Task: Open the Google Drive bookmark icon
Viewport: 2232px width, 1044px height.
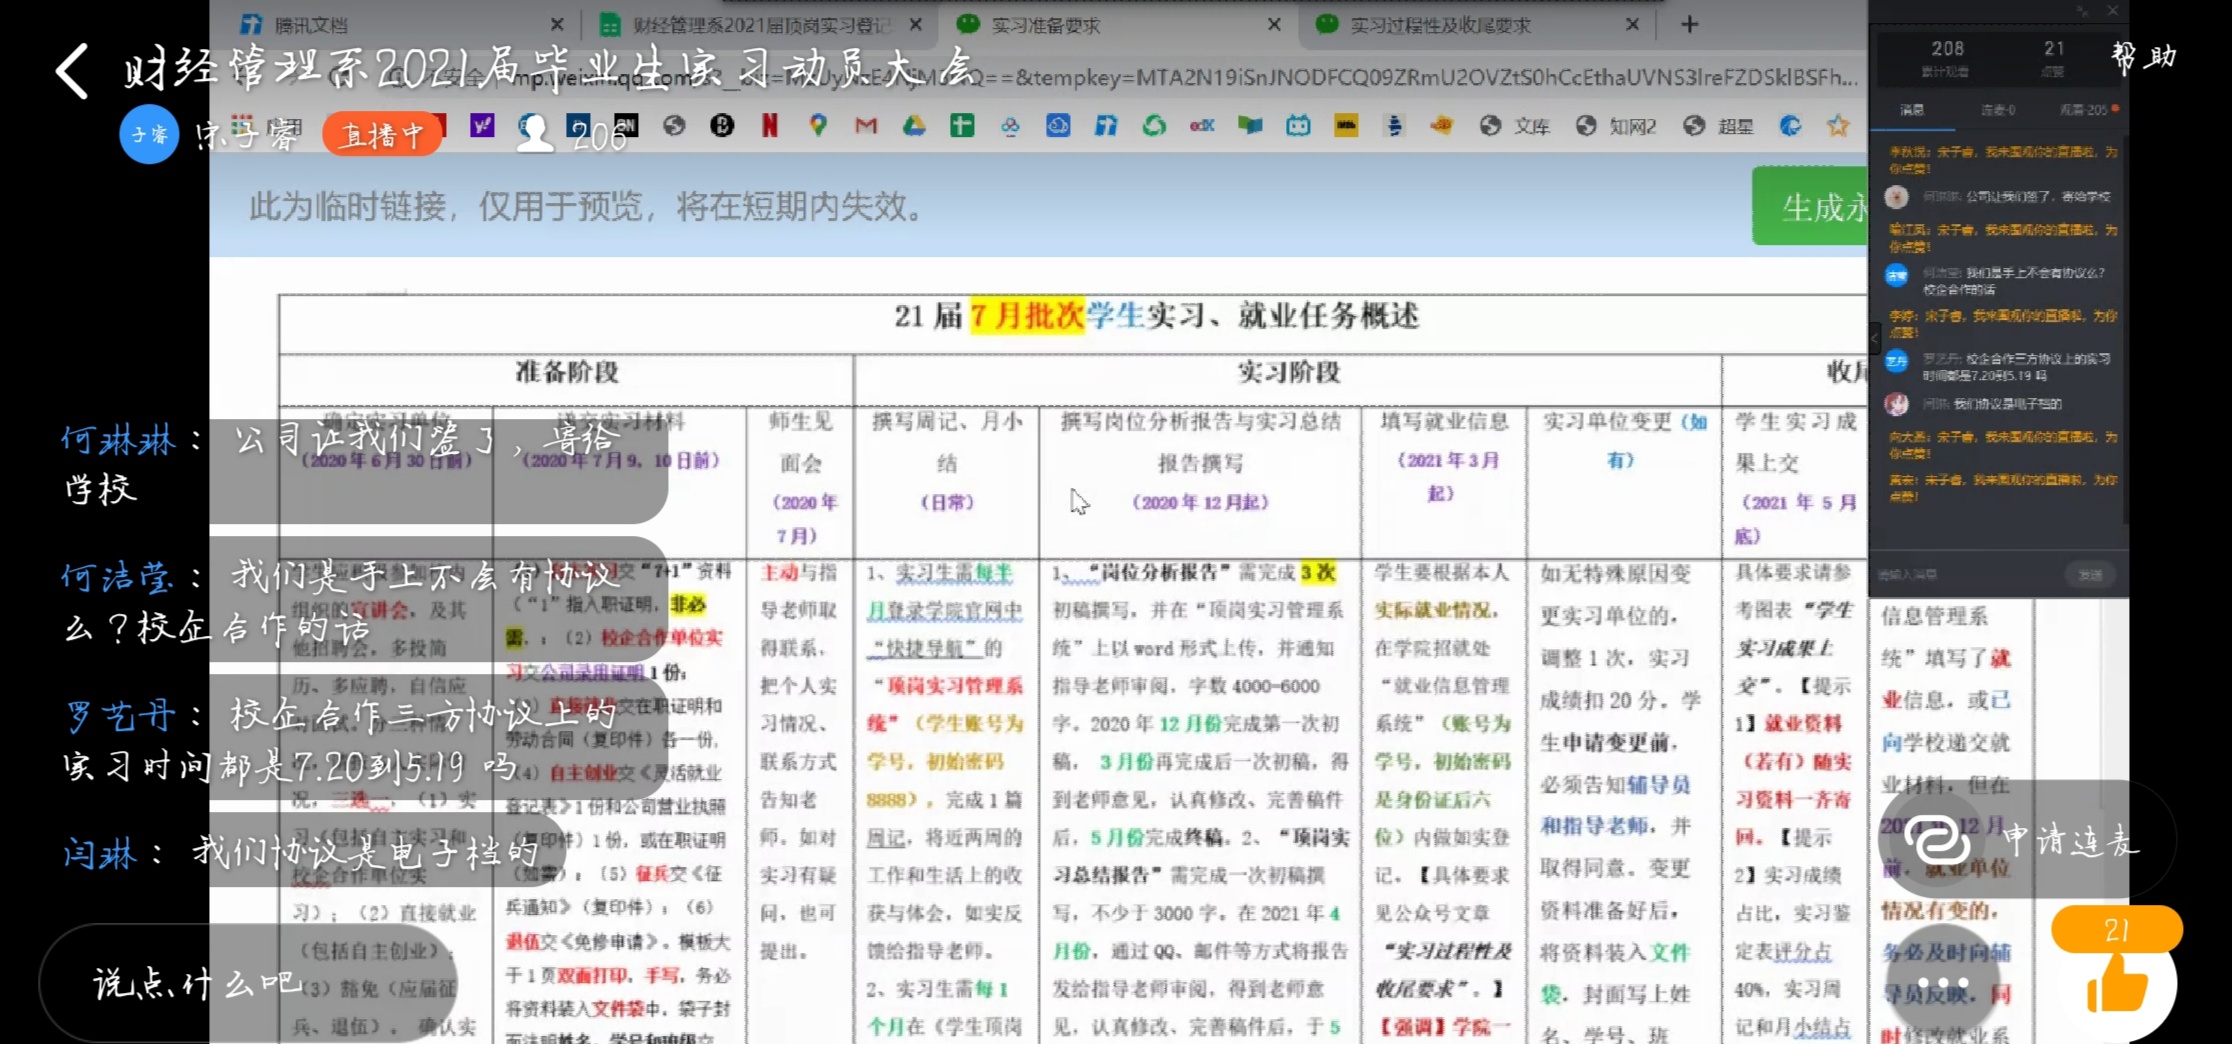Action: (914, 125)
